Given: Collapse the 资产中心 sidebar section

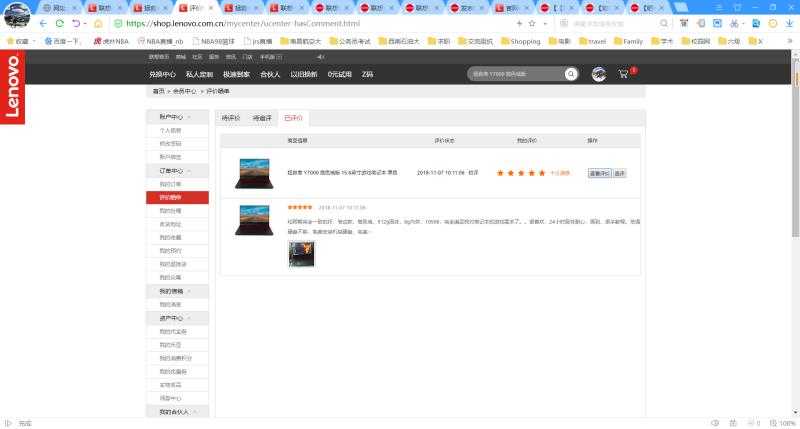Looking at the screenshot, I should tap(177, 318).
